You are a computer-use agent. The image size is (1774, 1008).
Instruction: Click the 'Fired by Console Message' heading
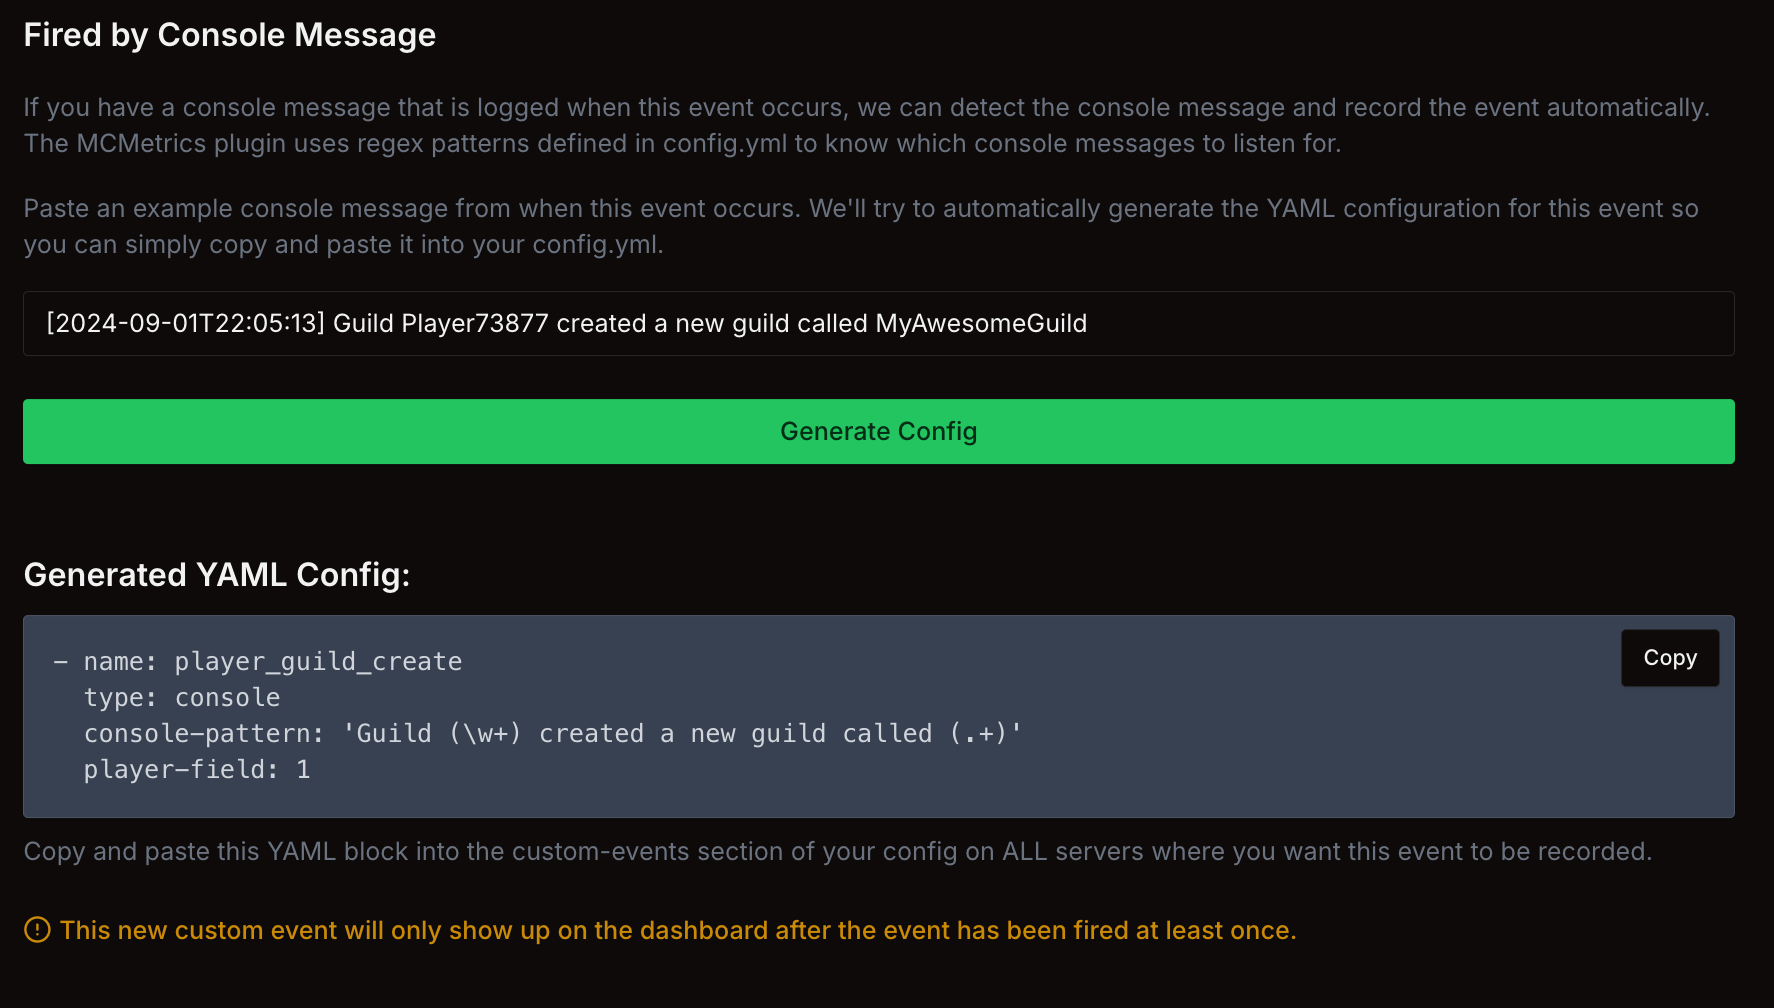(230, 35)
